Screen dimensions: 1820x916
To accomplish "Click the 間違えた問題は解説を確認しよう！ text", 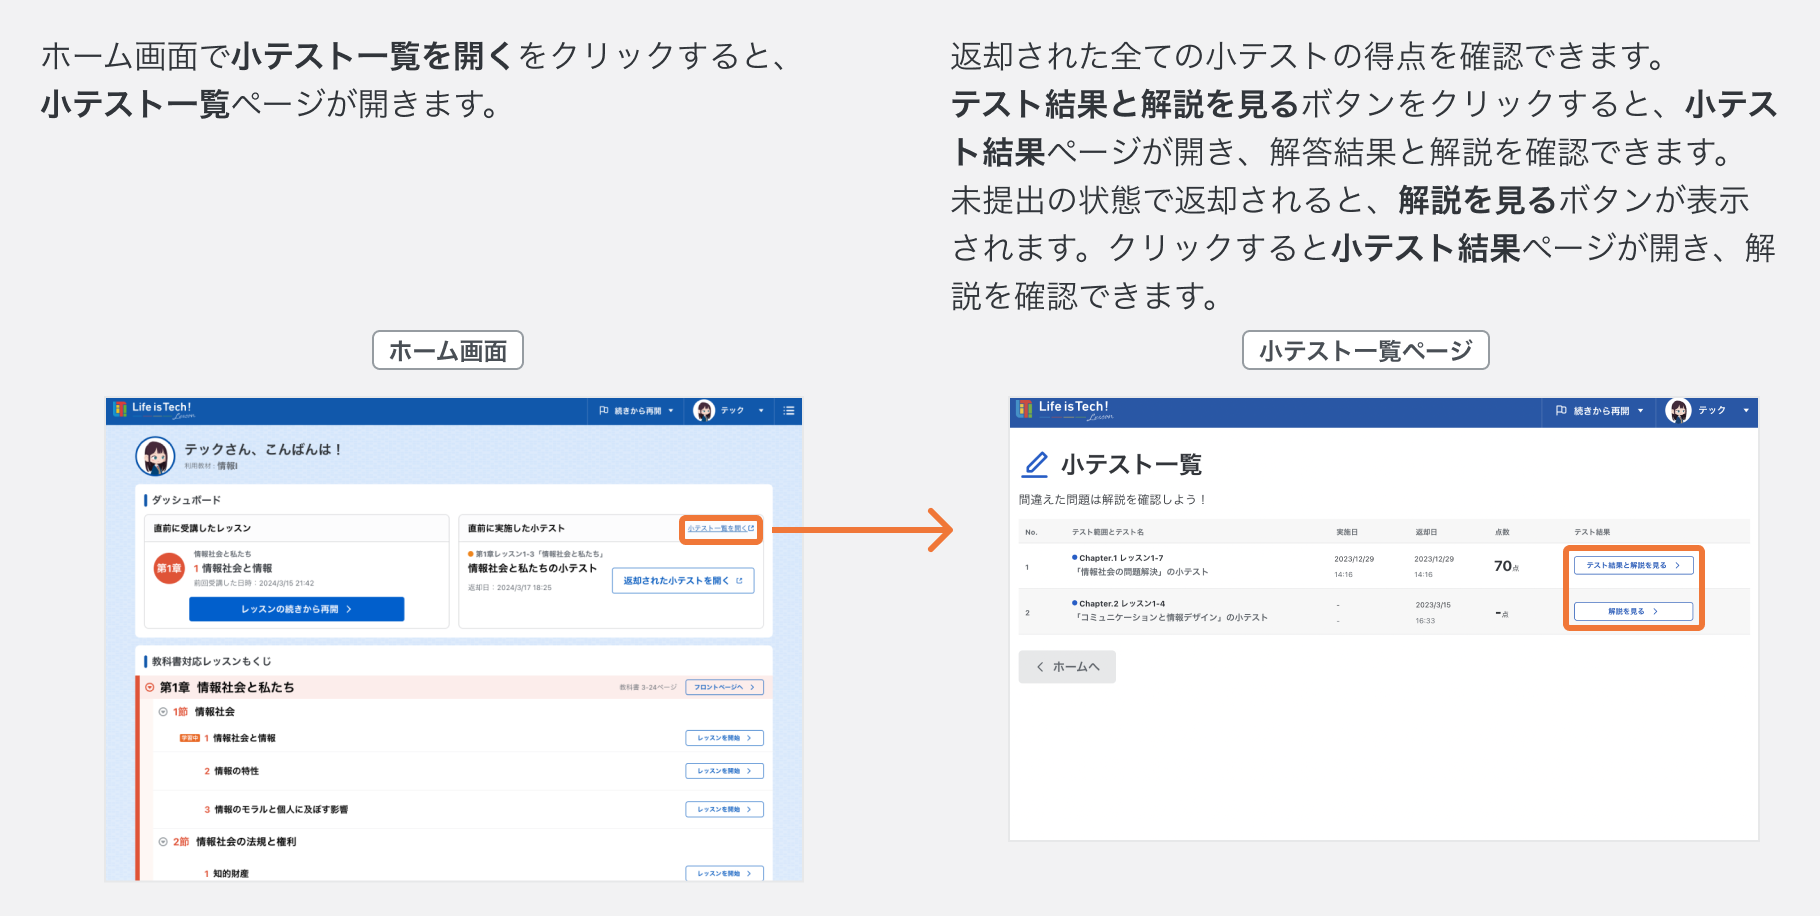I will pyautogui.click(x=1113, y=499).
